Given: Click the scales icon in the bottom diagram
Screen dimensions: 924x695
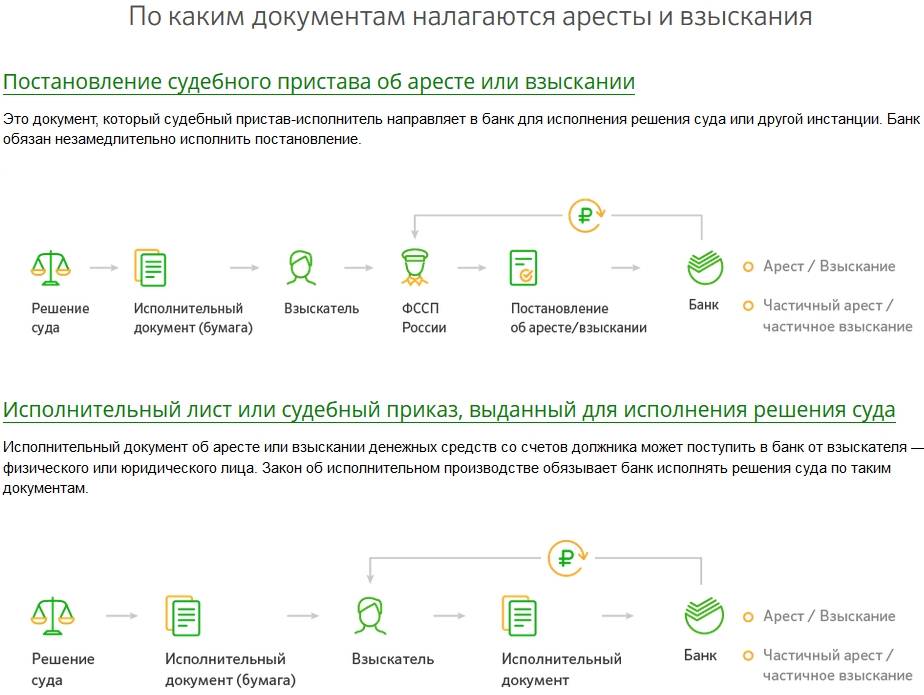Looking at the screenshot, I should (52, 617).
